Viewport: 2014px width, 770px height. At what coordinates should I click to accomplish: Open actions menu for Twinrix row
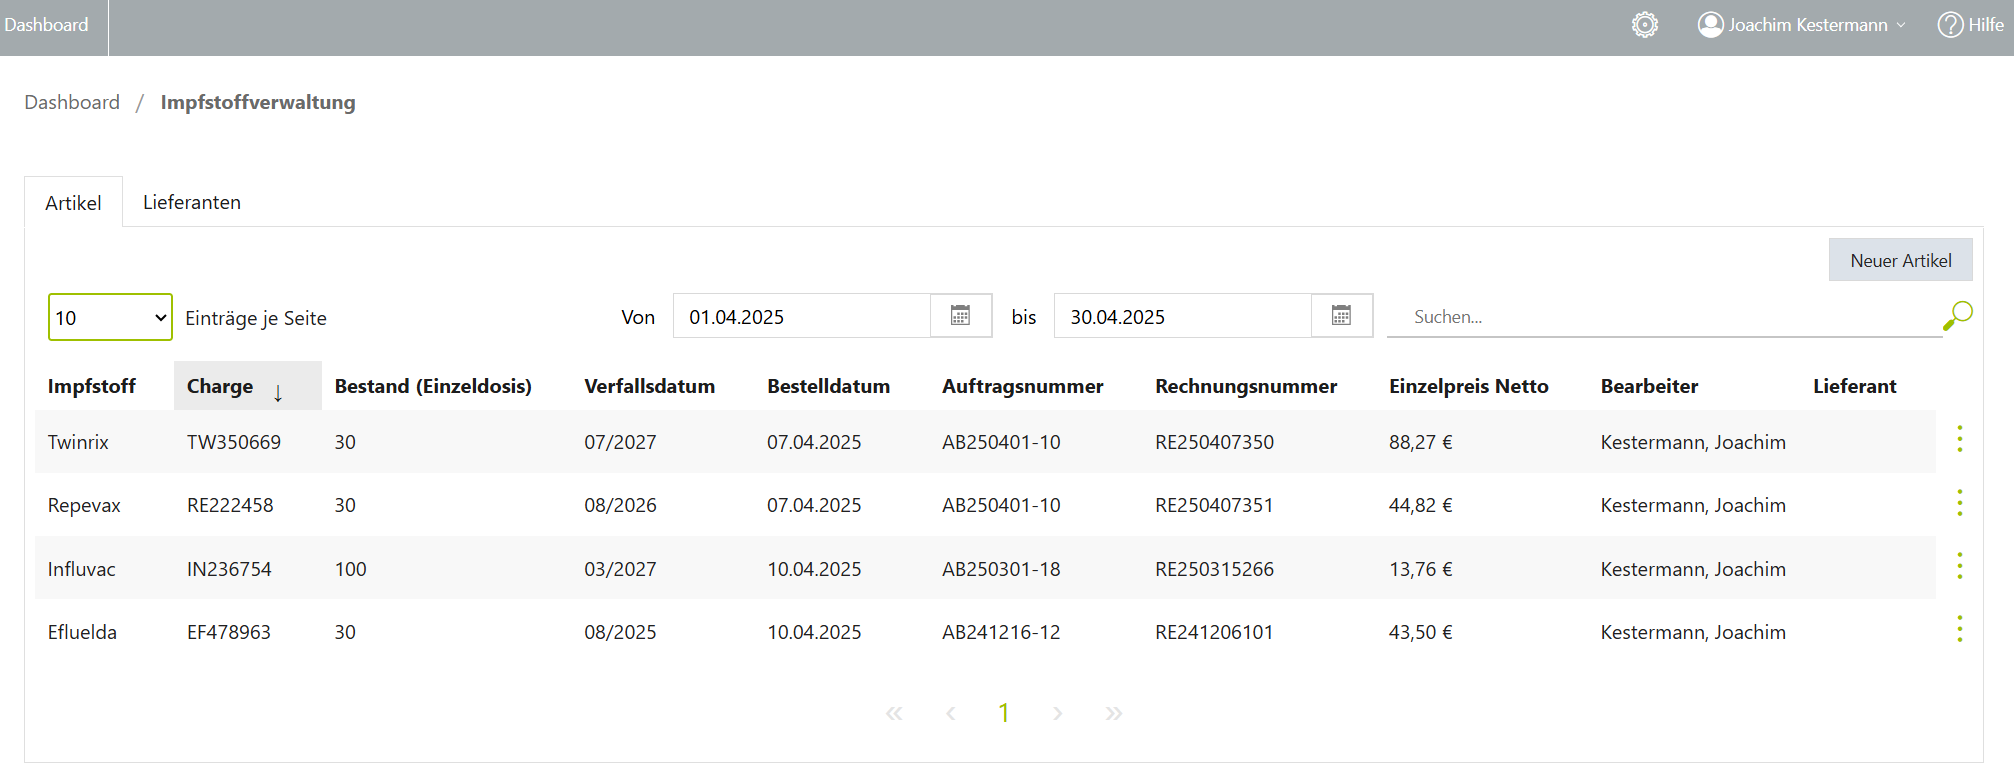click(x=1960, y=438)
